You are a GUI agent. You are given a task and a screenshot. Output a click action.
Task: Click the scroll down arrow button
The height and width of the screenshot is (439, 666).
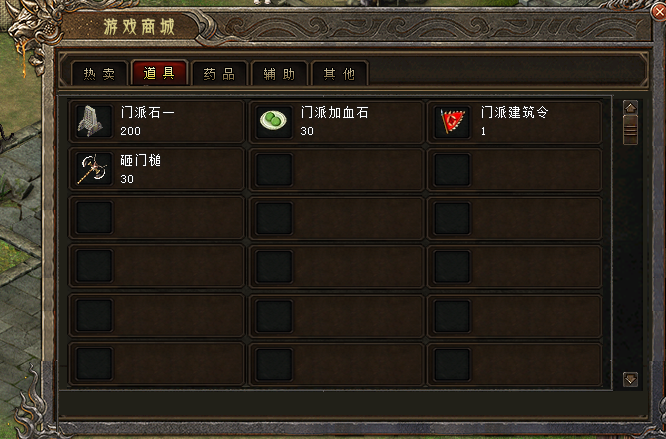coord(630,379)
